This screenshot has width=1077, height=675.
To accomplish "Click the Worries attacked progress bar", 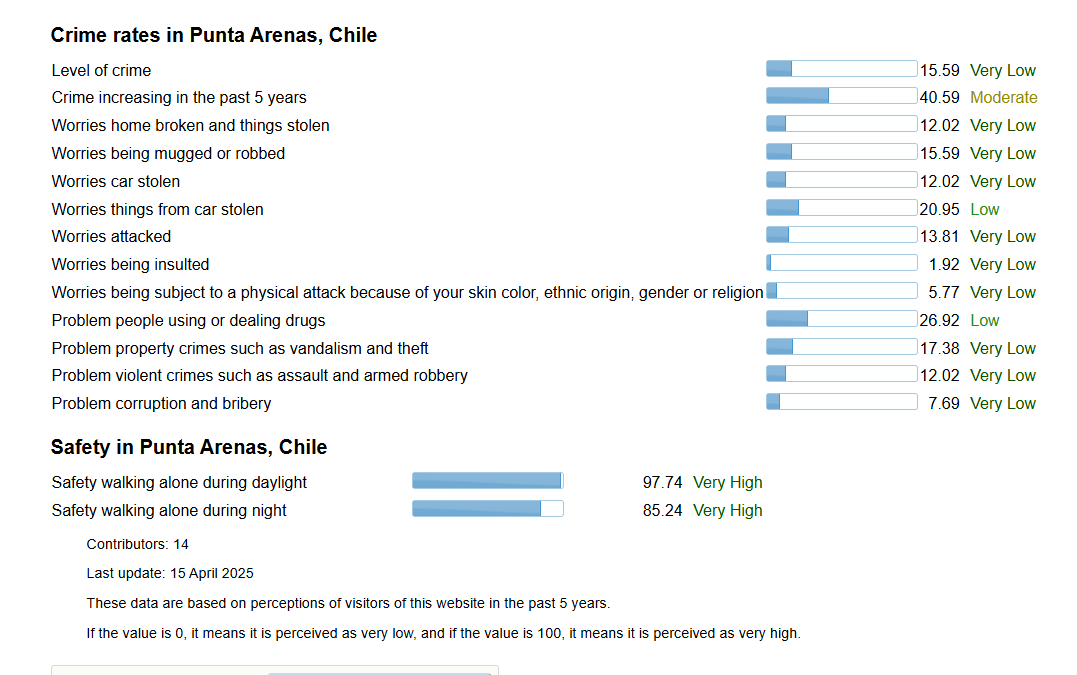I will pyautogui.click(x=841, y=235).
